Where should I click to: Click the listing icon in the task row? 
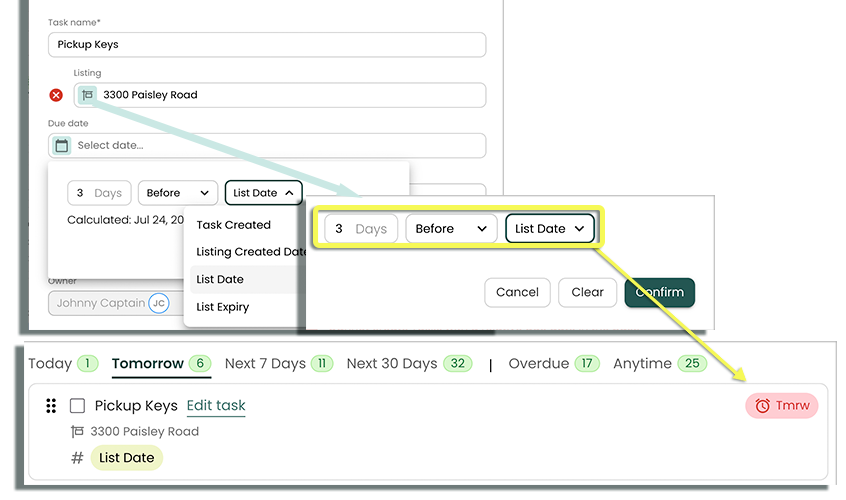[x=77, y=432]
